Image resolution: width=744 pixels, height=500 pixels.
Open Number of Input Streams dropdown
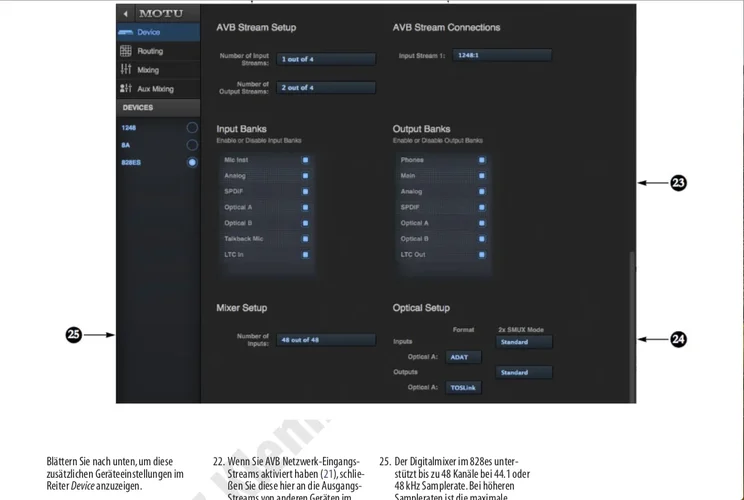326,59
